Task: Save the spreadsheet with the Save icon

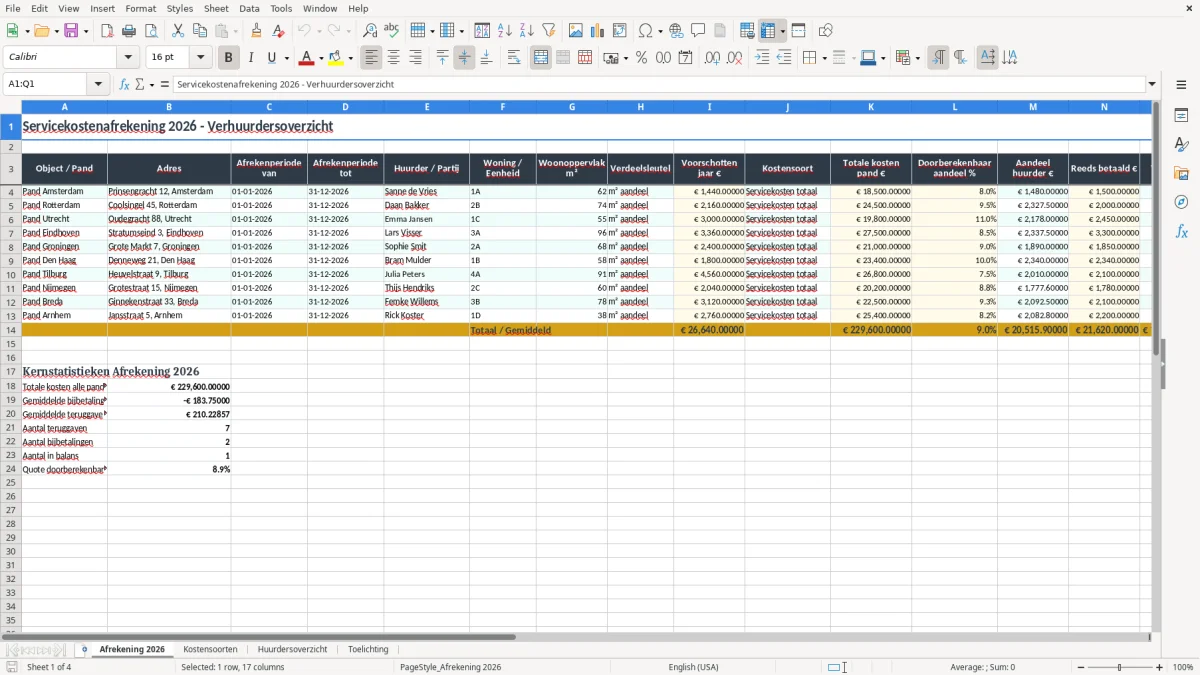Action: (x=71, y=31)
